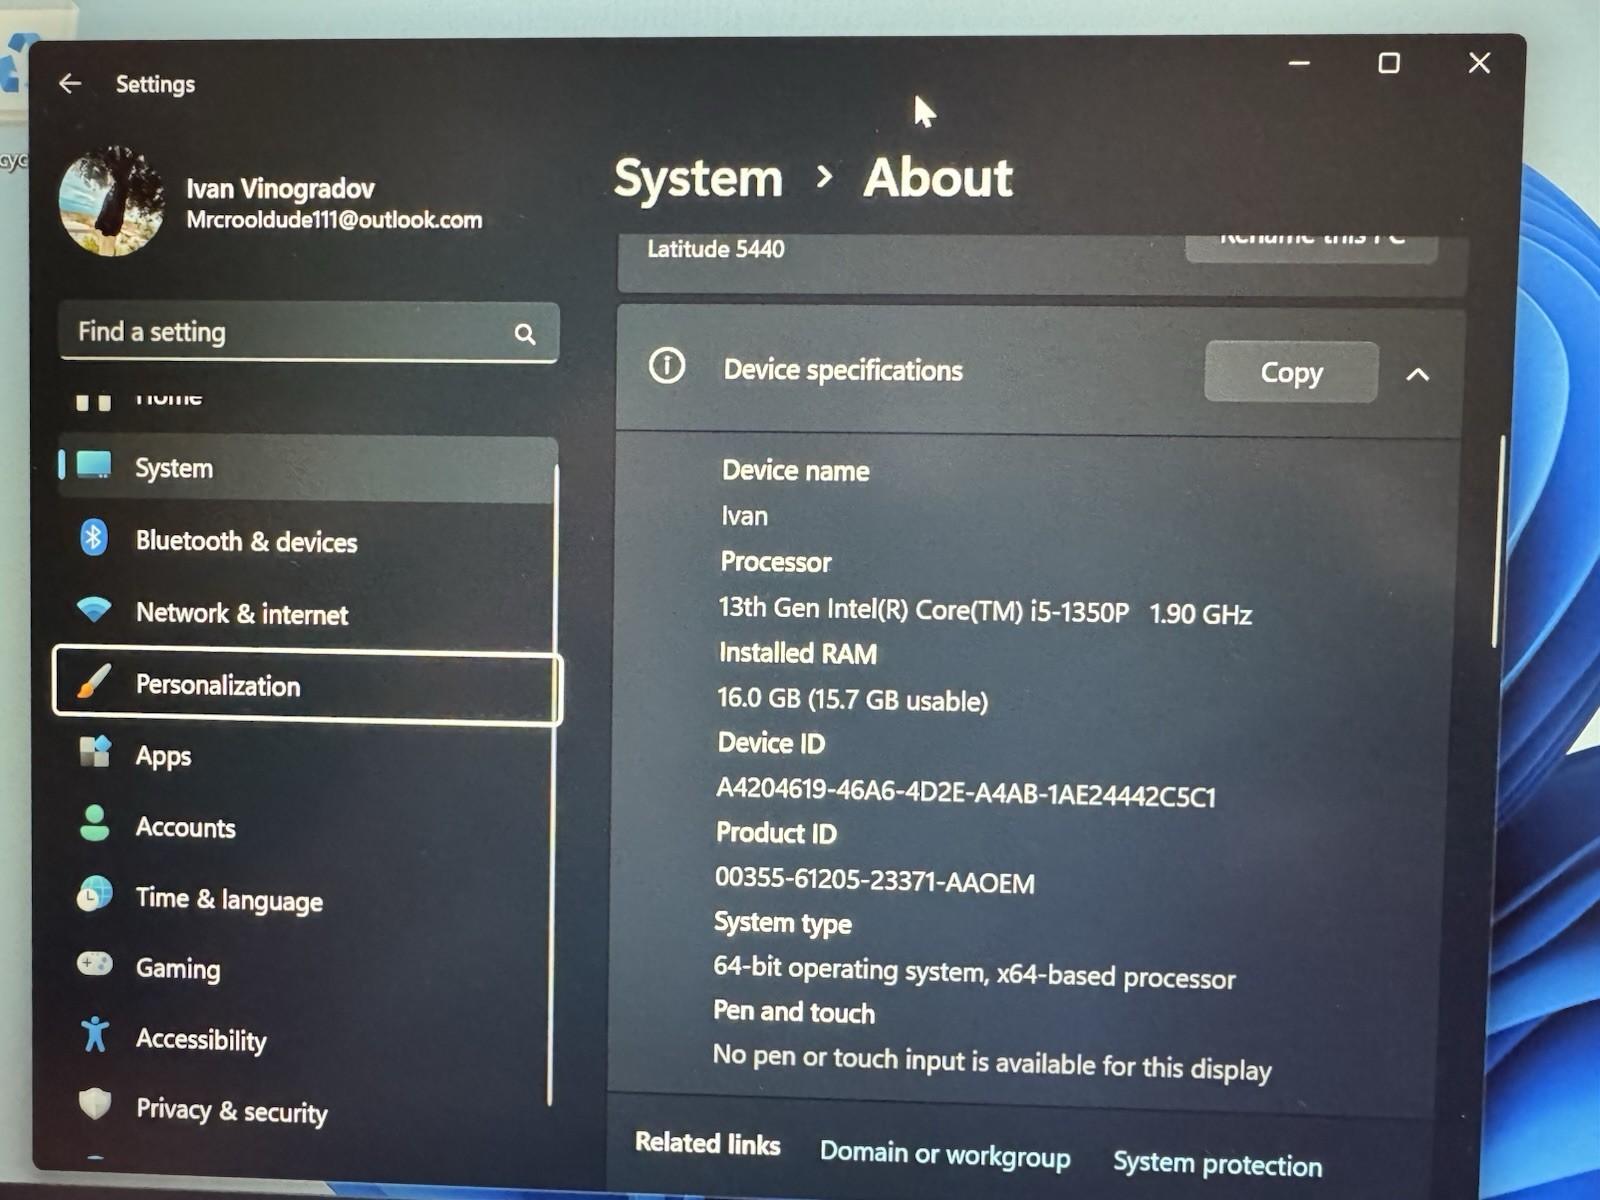
Task: Click the Apps icon in sidebar
Action: (95, 752)
